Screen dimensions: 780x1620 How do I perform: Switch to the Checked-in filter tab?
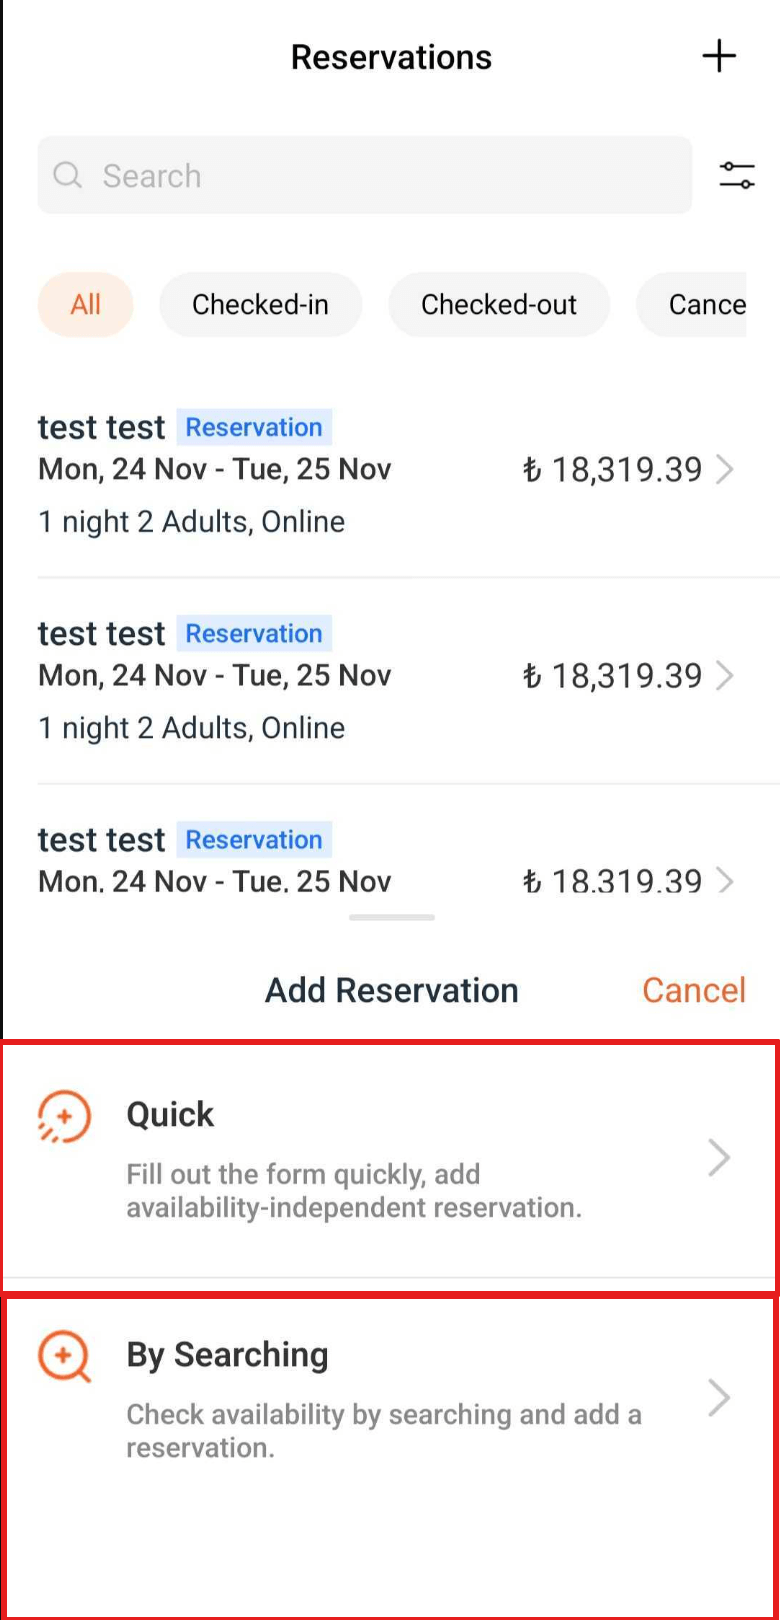260,305
